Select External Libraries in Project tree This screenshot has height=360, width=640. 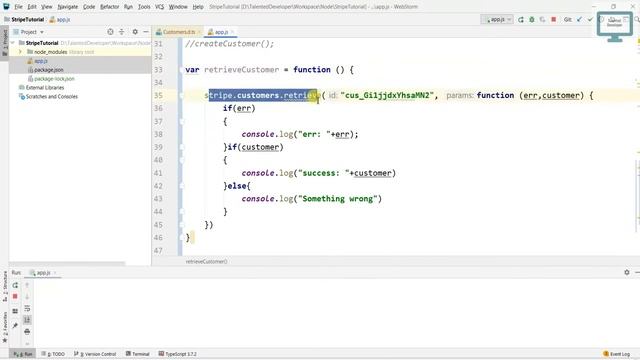coord(44,88)
